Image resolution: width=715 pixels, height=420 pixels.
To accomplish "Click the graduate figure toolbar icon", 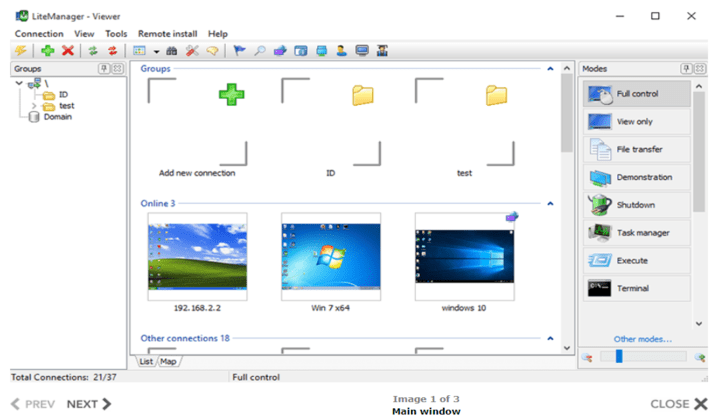I will (382, 51).
